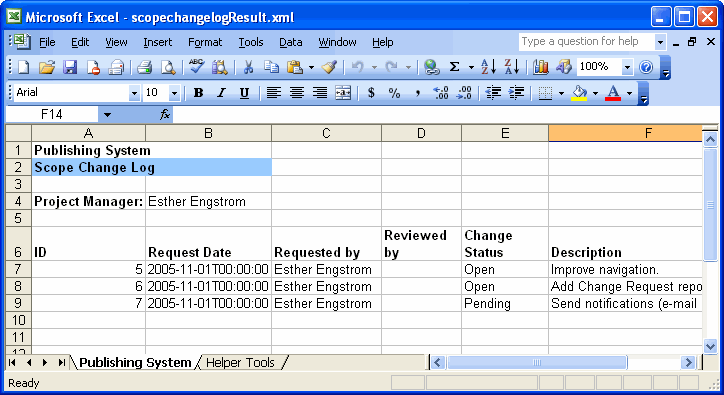
Task: Open Print Preview
Action: click(168, 67)
